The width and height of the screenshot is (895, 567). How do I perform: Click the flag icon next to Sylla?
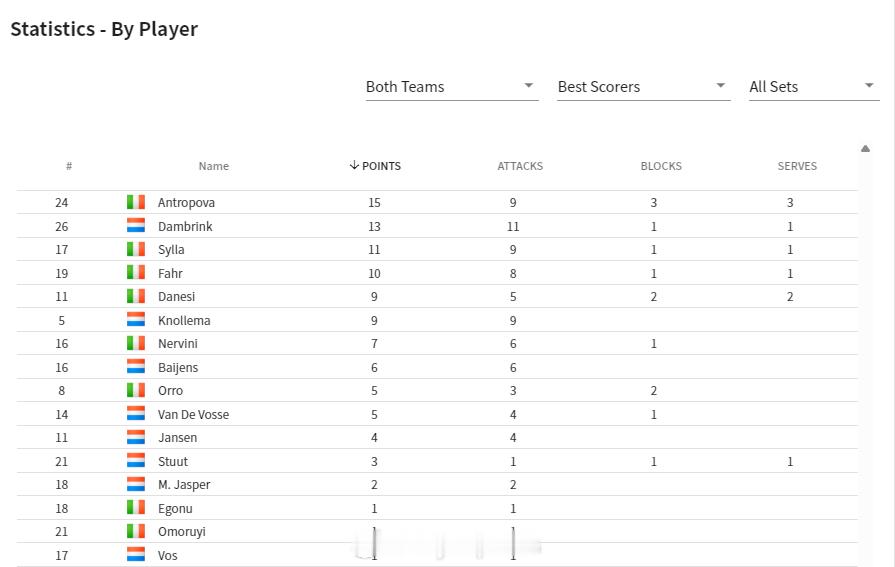[136, 249]
